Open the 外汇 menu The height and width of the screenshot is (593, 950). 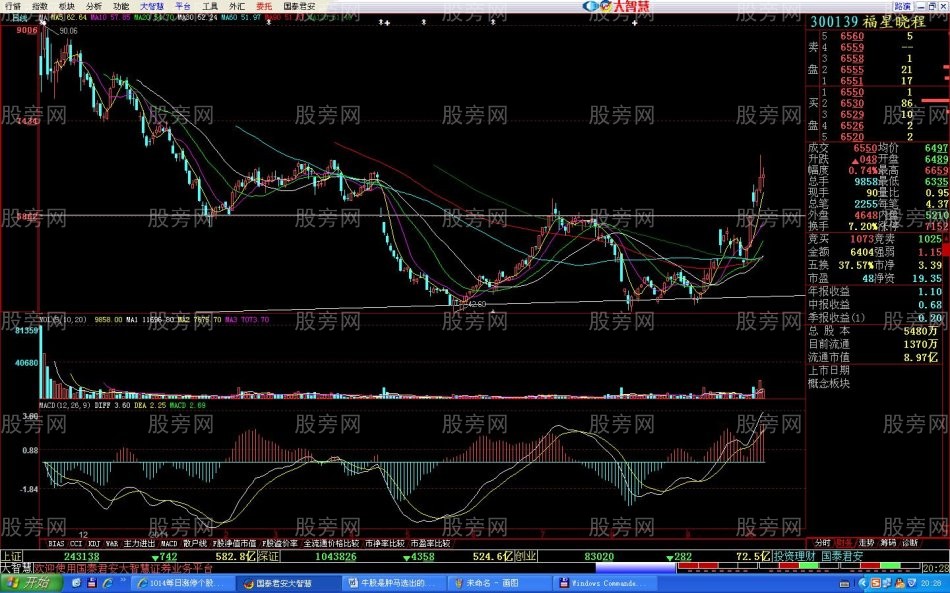(x=237, y=6)
